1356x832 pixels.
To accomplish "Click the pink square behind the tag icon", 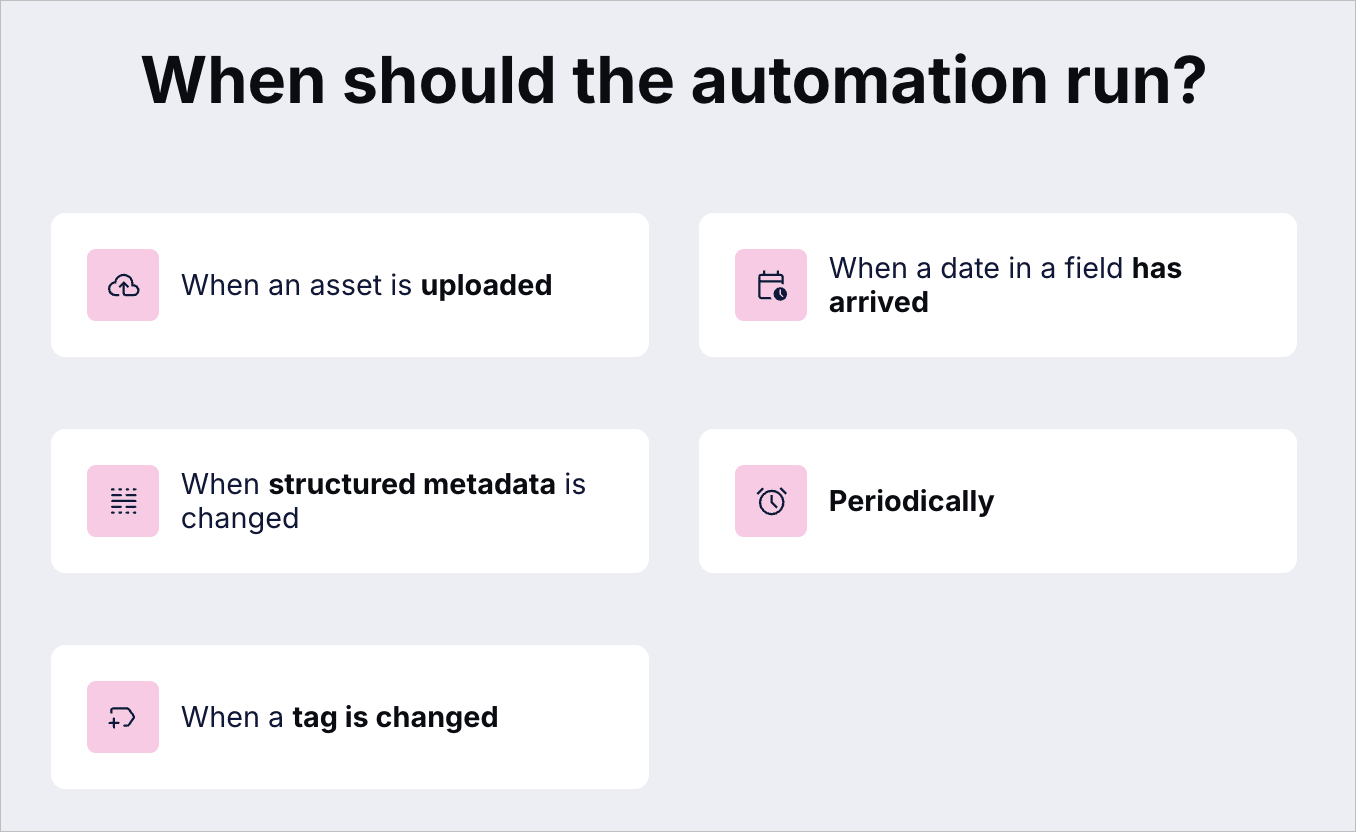I will point(123,717).
